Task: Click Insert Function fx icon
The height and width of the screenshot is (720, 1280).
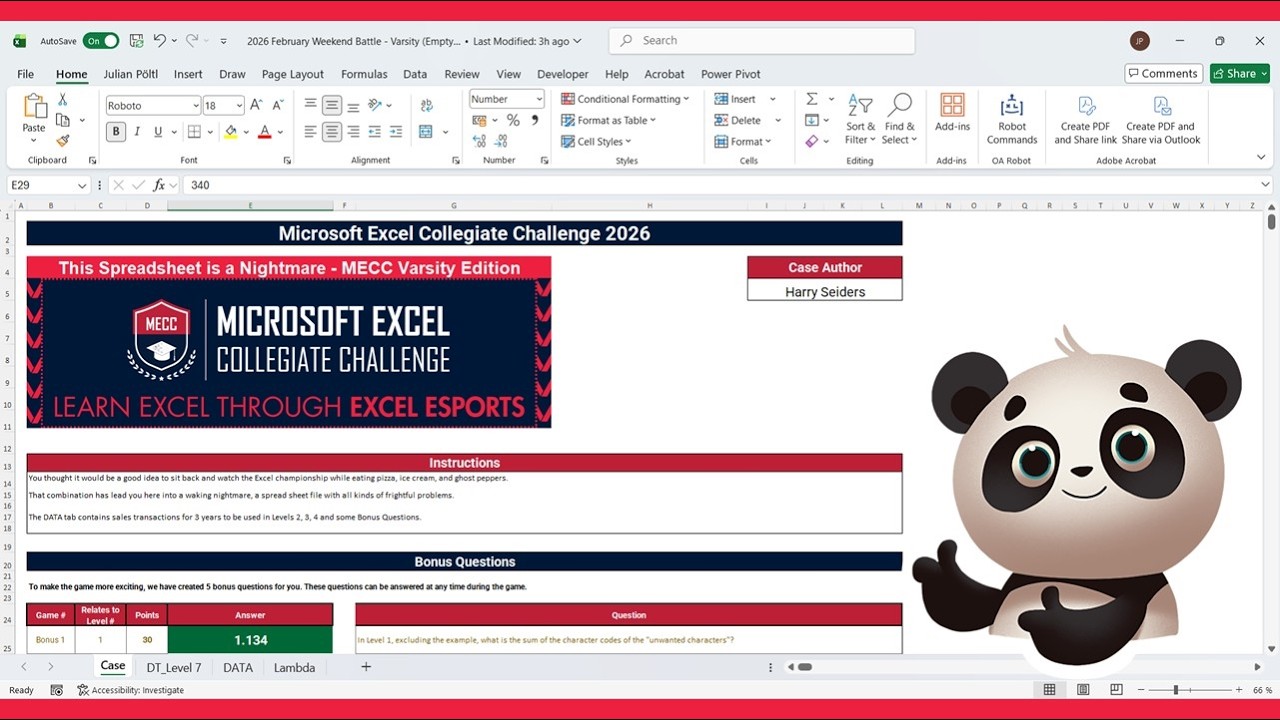Action: point(159,185)
